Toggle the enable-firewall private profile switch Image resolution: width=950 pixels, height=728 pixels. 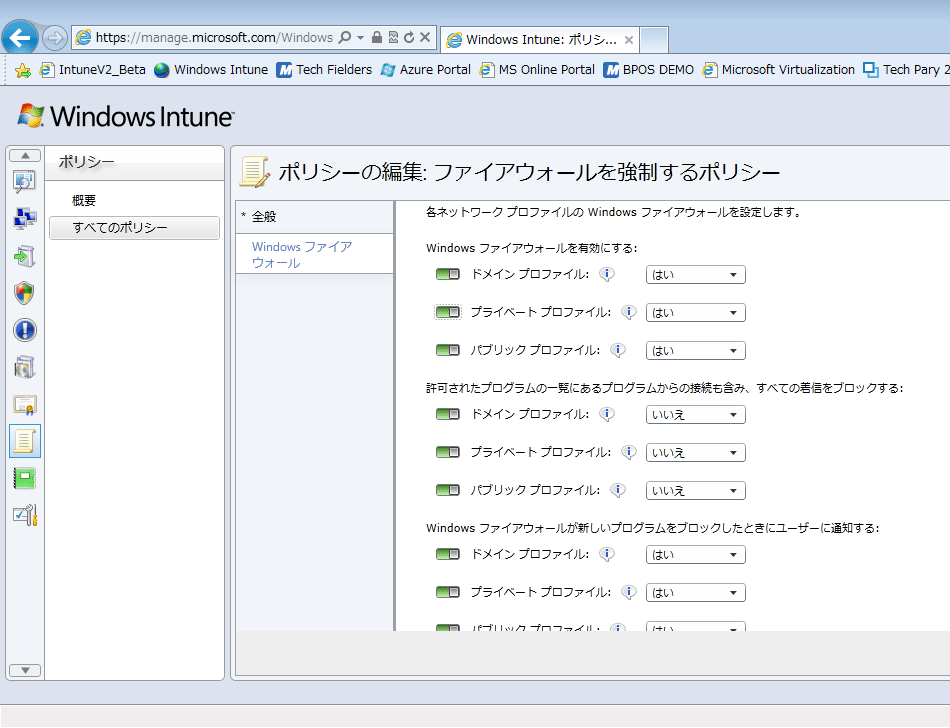coord(448,312)
